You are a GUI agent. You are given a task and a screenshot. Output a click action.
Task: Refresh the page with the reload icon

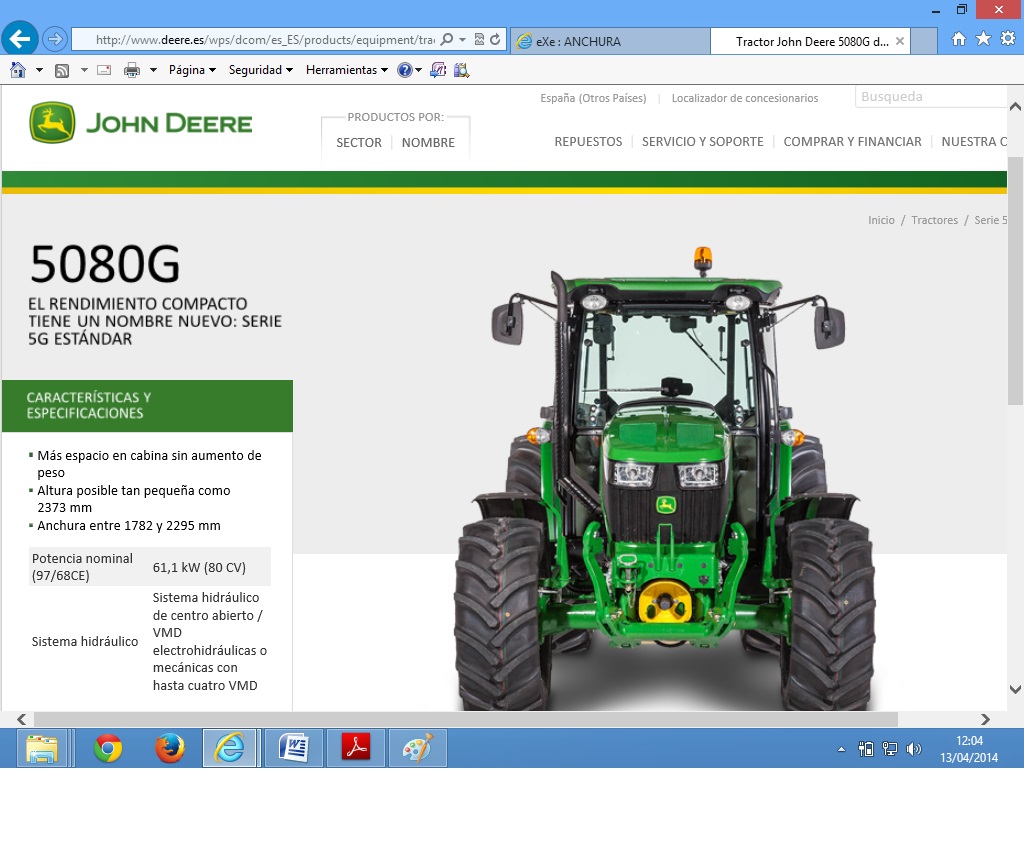495,39
